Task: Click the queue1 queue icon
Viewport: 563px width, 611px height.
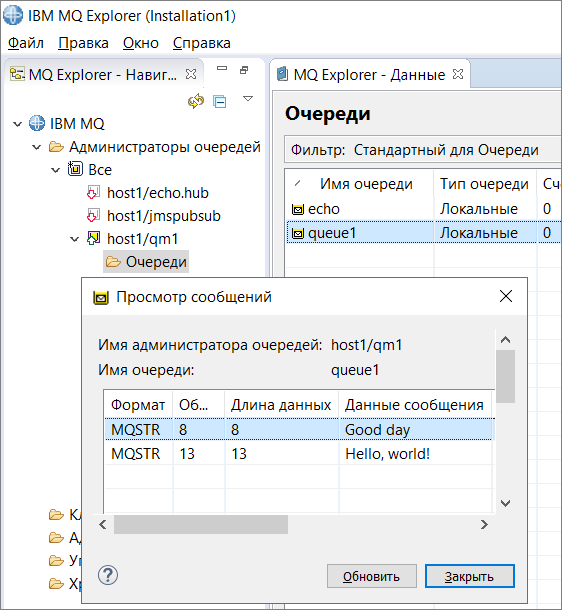Action: 298,233
